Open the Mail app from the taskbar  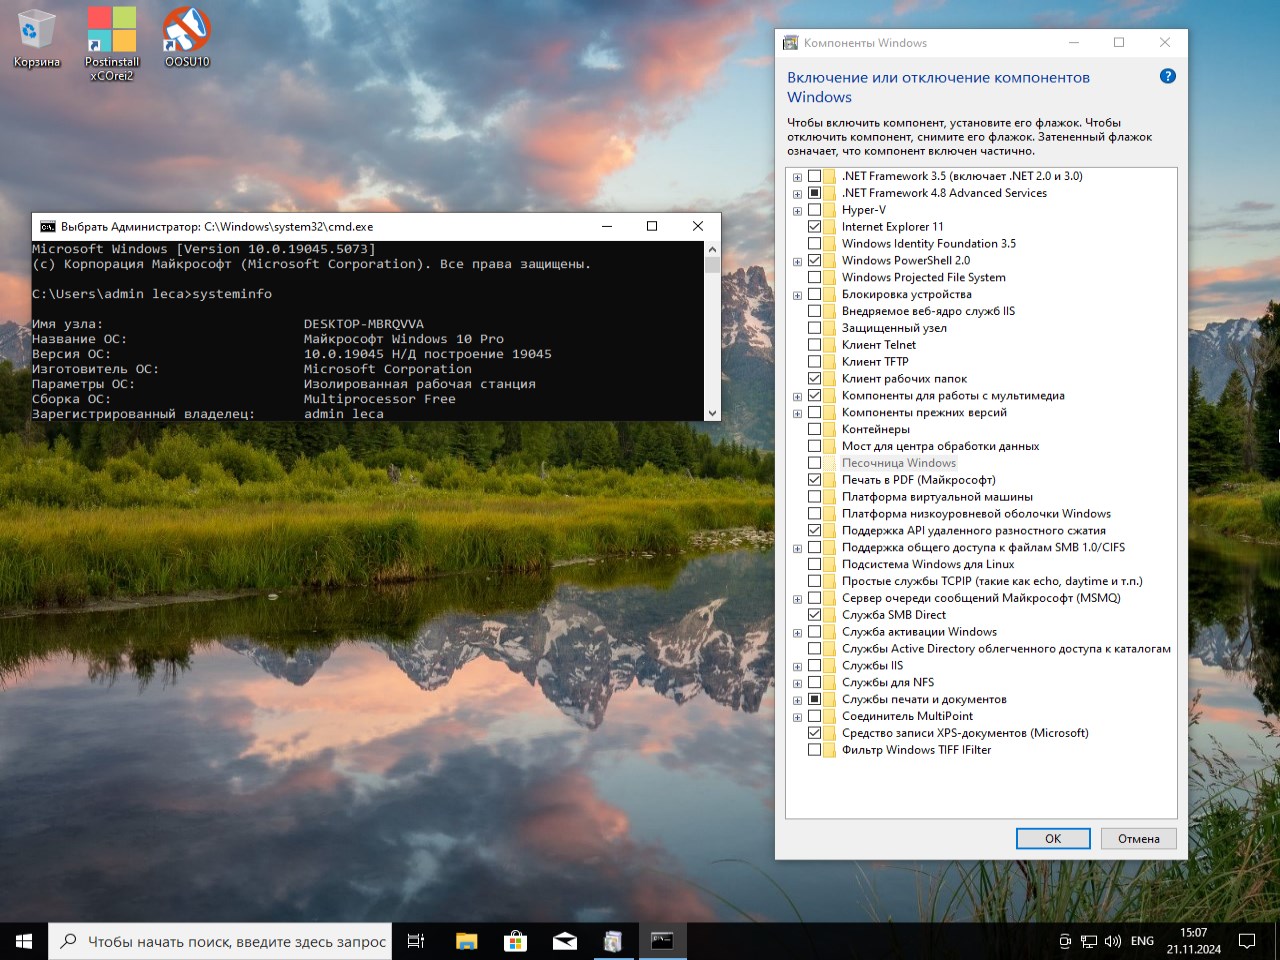click(564, 941)
